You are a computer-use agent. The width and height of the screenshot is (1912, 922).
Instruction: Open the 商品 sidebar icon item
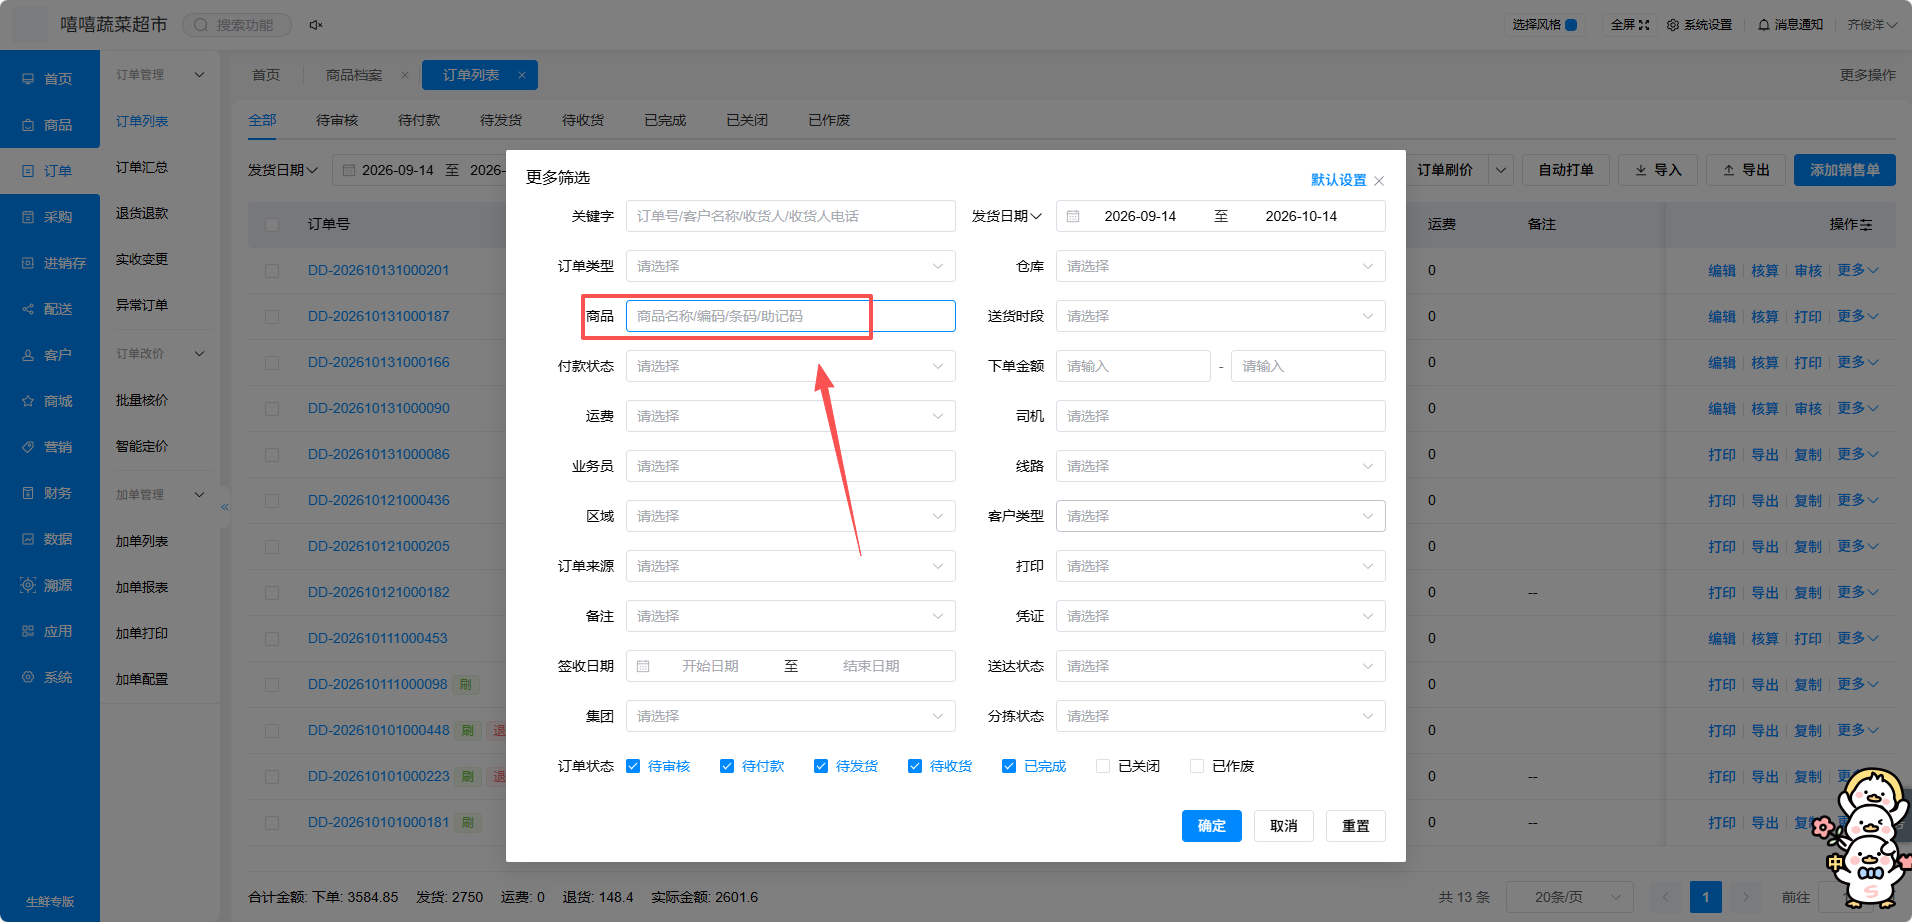coord(28,125)
